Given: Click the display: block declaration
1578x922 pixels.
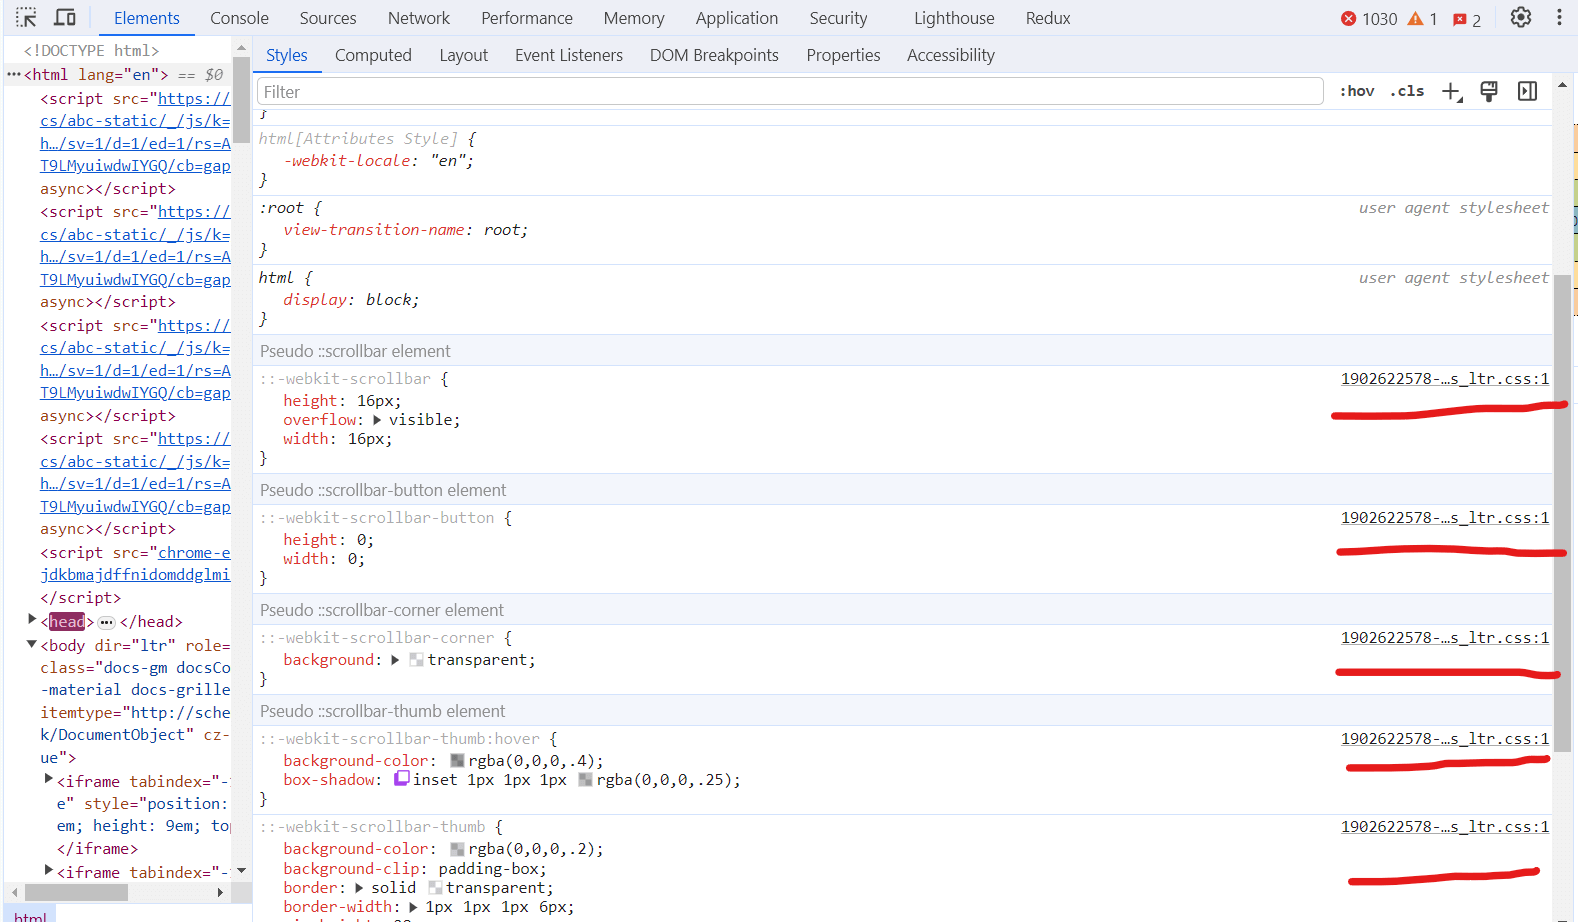Looking at the screenshot, I should 351,300.
